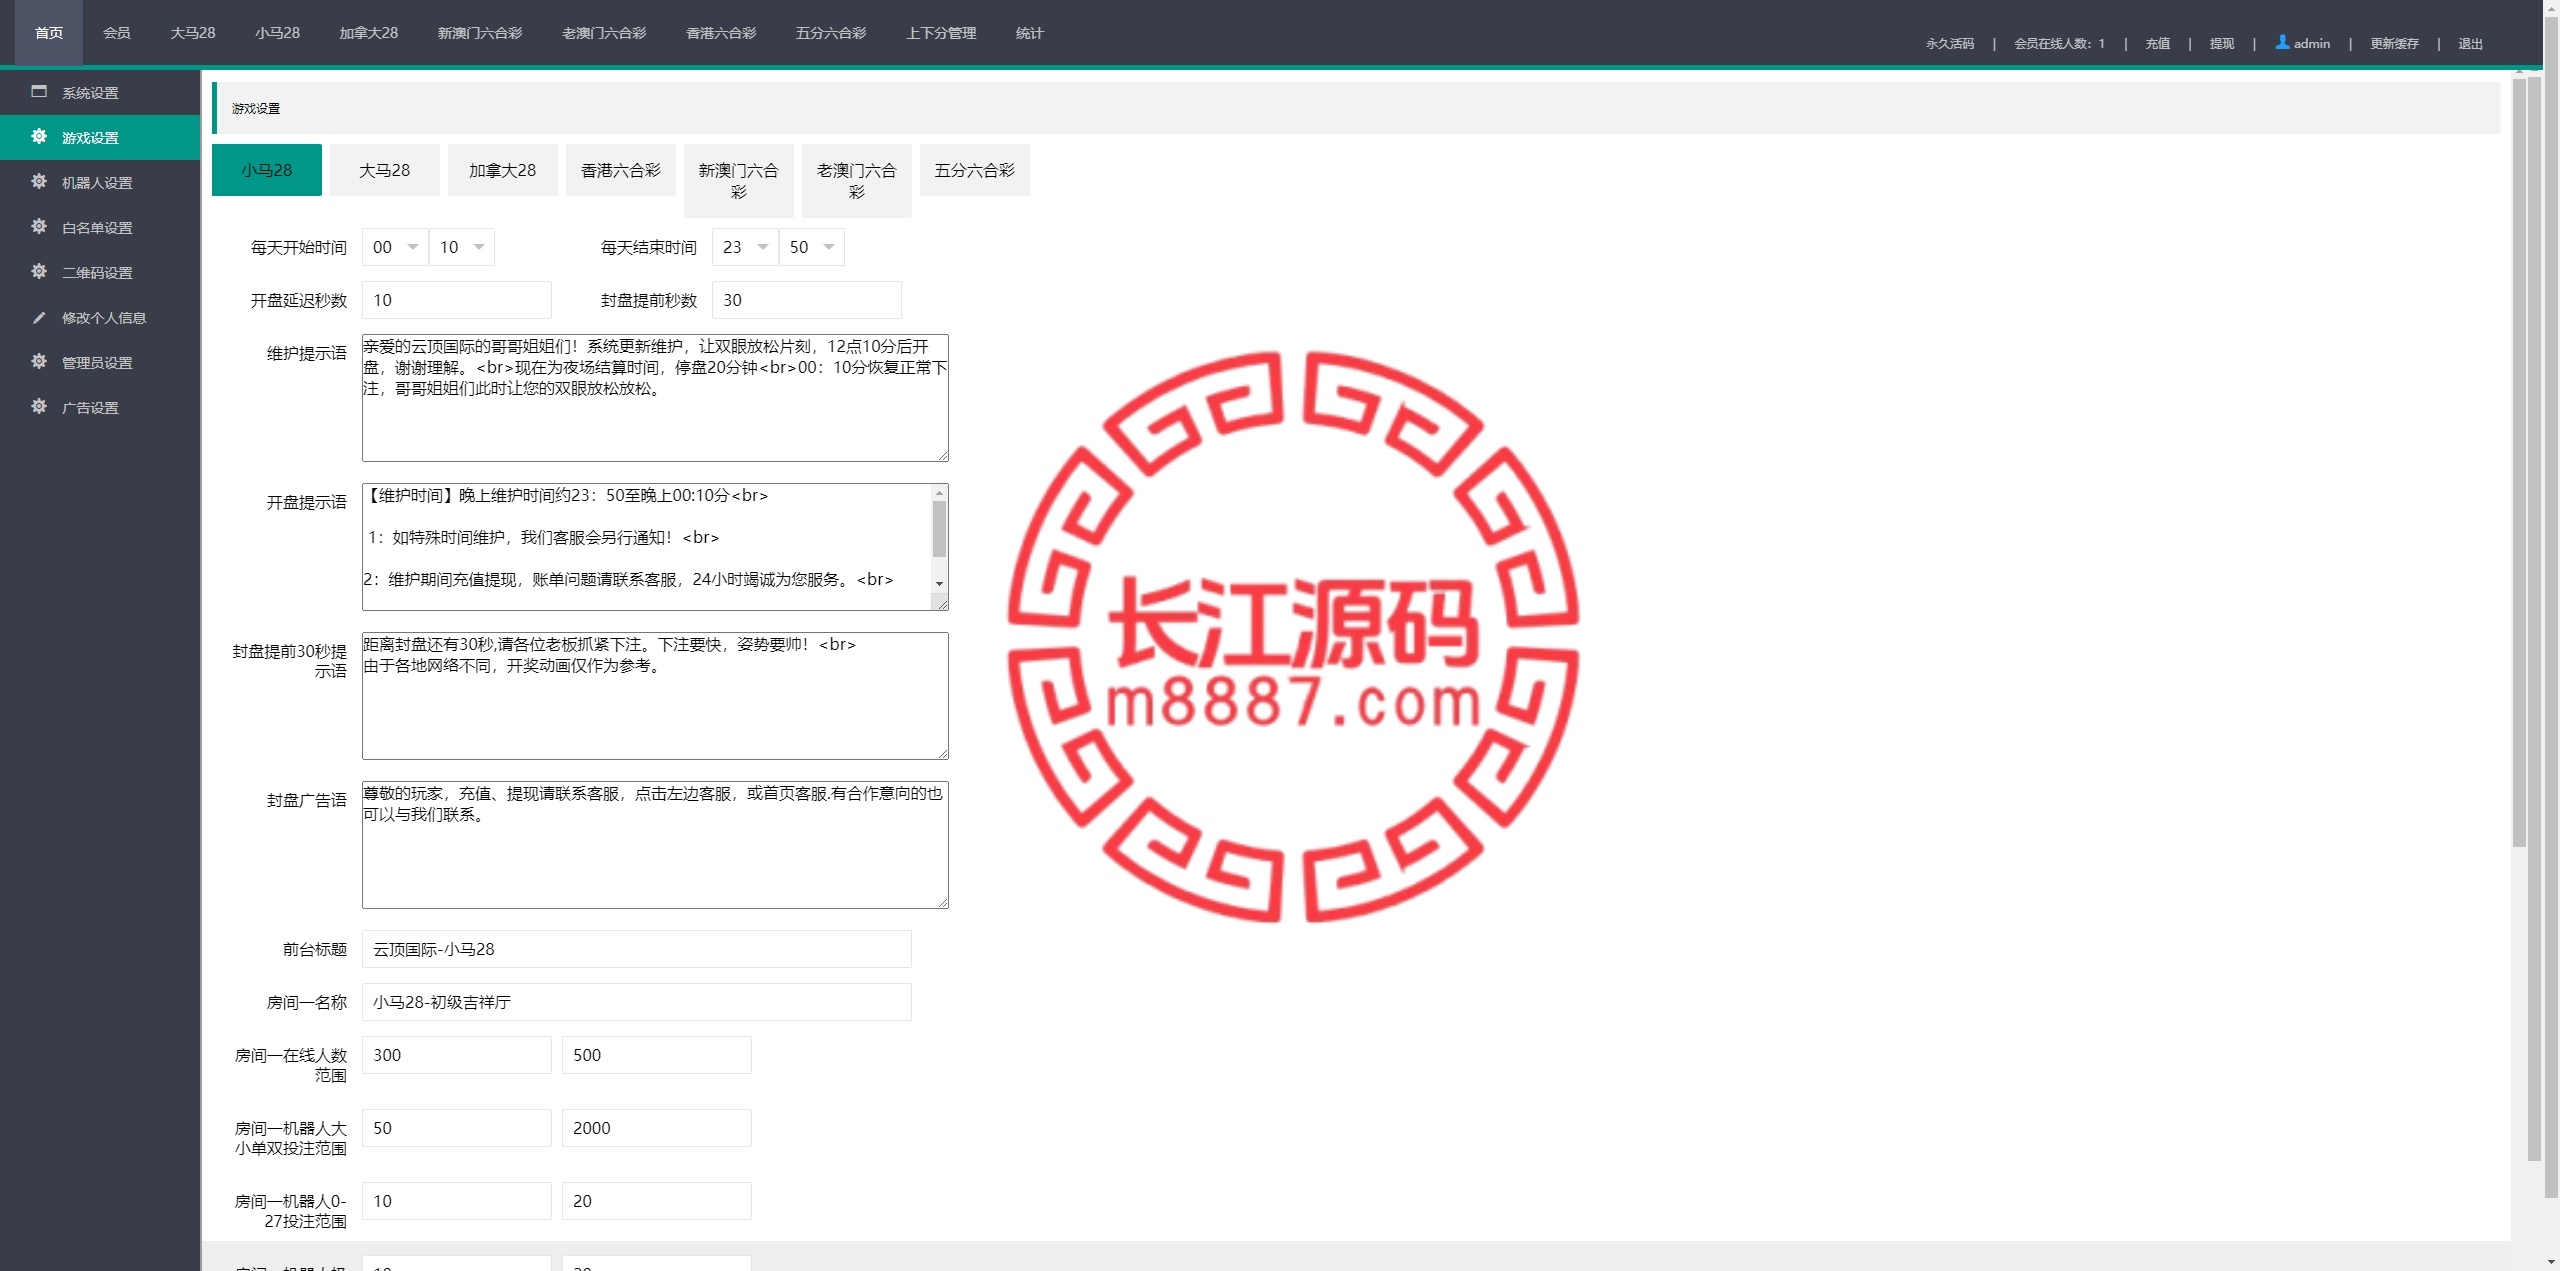Click the 开盘提示语 textarea scroll-down arrow
Viewport: 2560px width, 1271px height.
point(939,583)
